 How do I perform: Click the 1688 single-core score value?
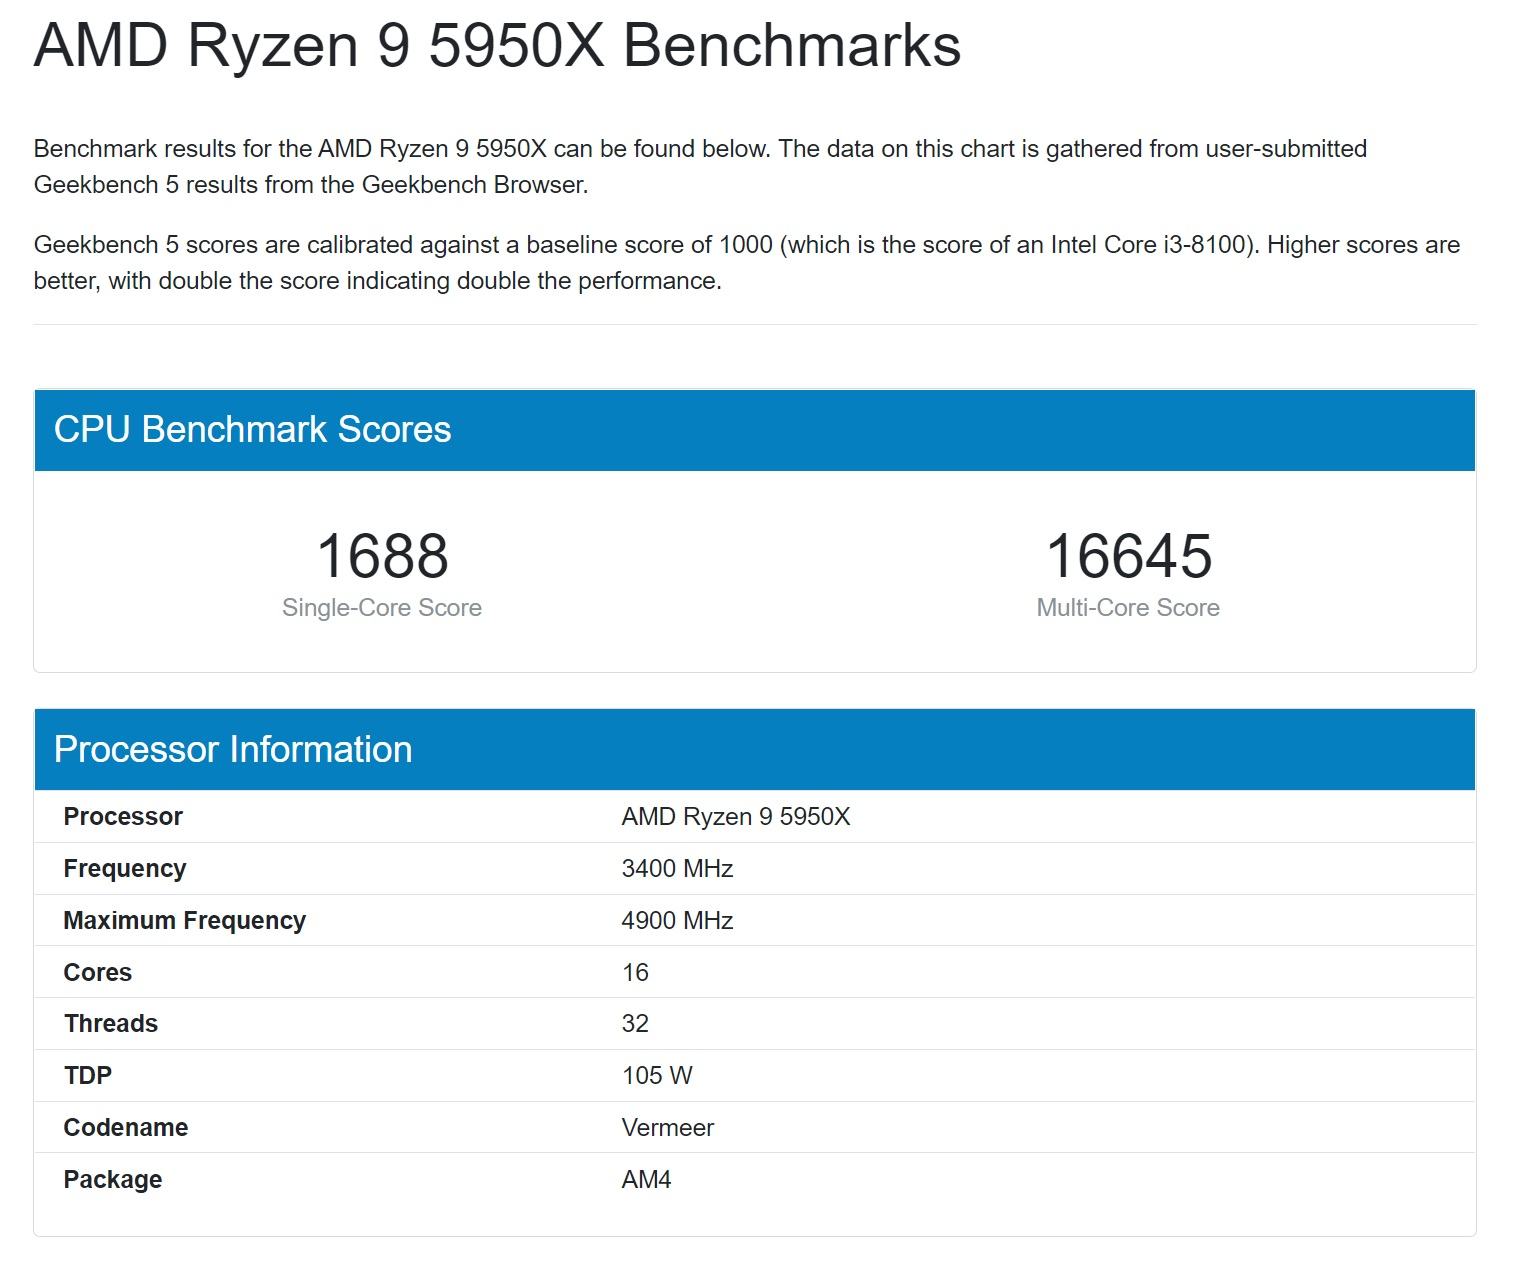pos(382,556)
